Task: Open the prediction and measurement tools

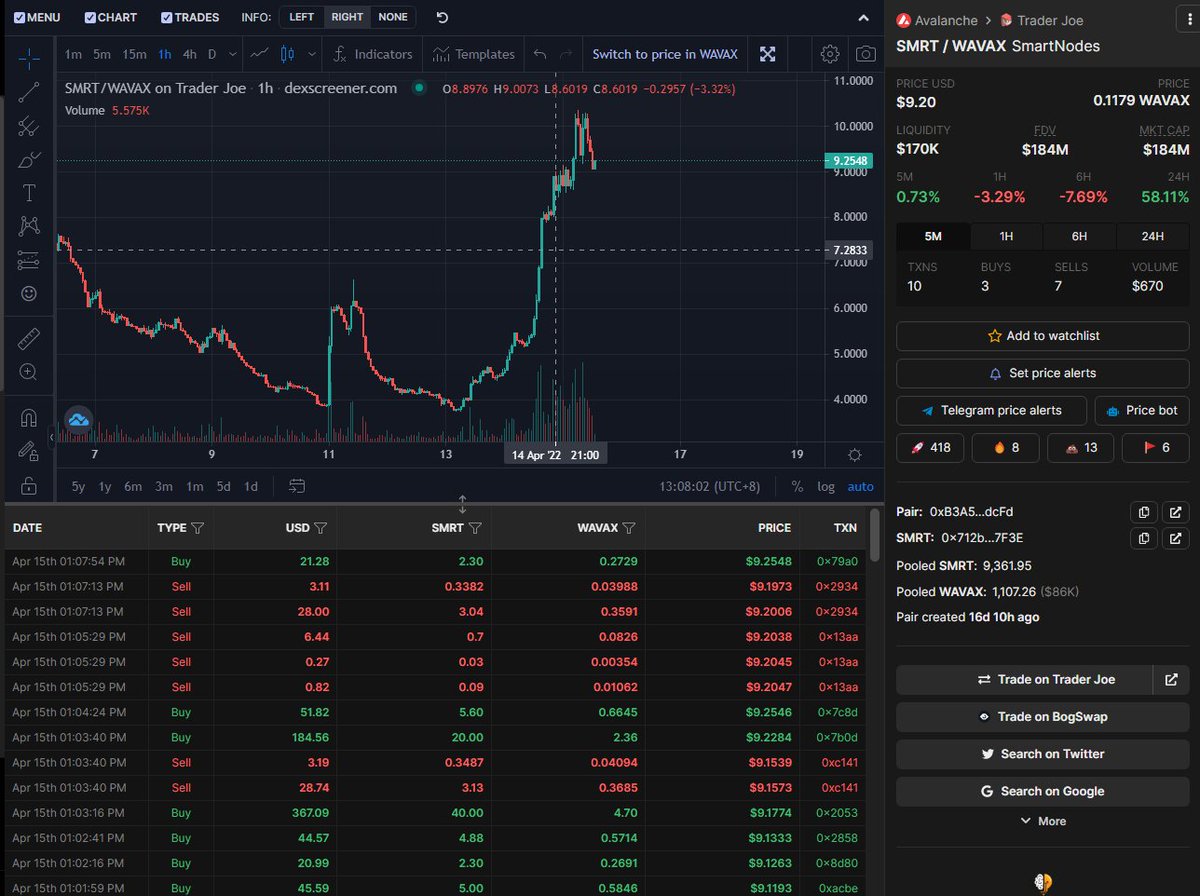Action: [29, 261]
